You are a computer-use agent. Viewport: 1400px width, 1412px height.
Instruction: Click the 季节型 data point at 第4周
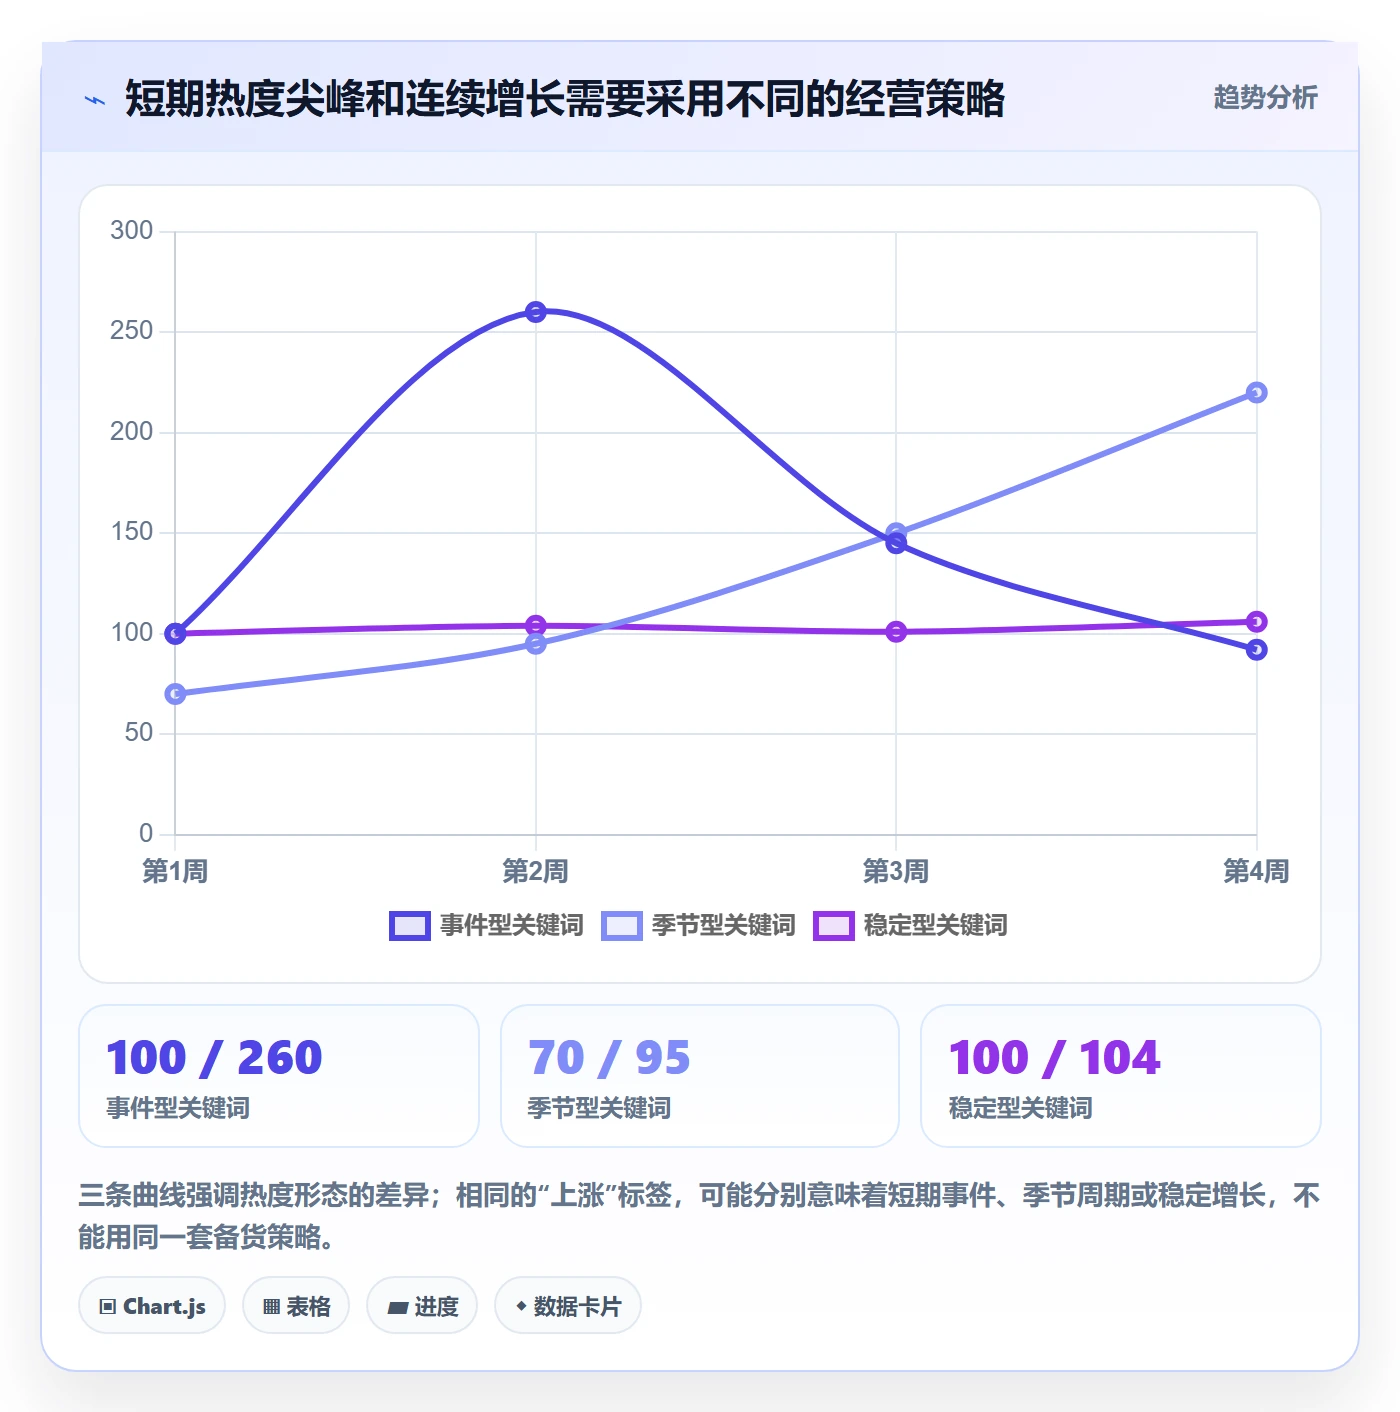point(1257,393)
